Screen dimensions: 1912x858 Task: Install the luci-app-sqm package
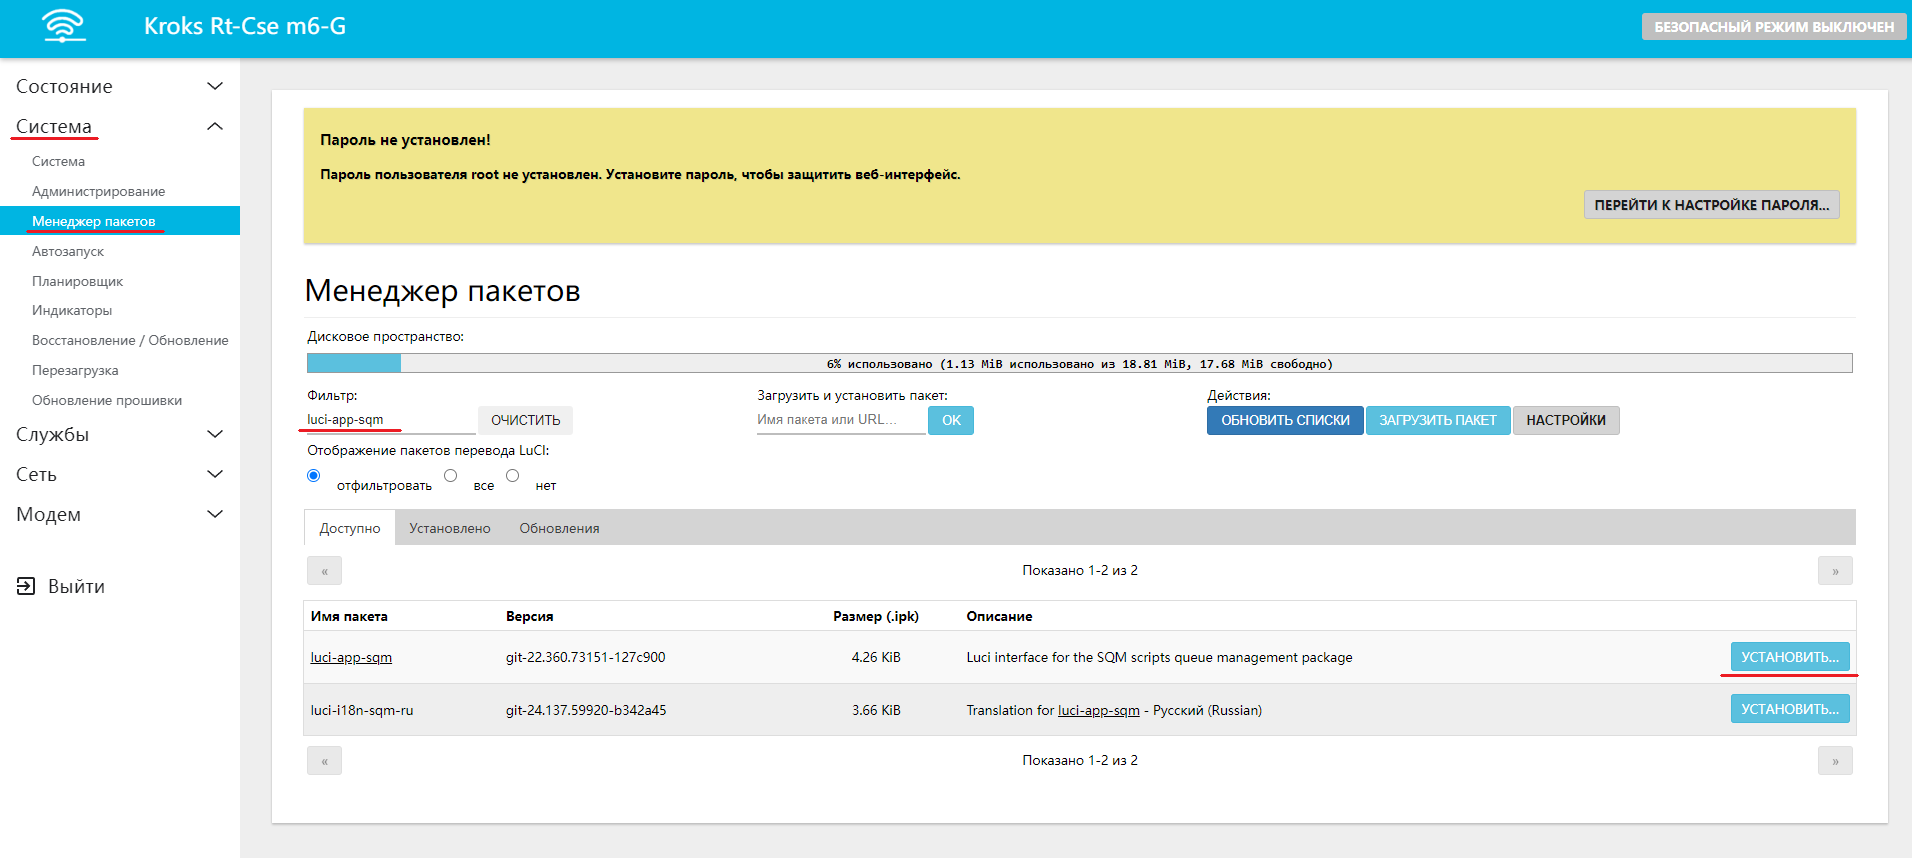coord(1789,657)
